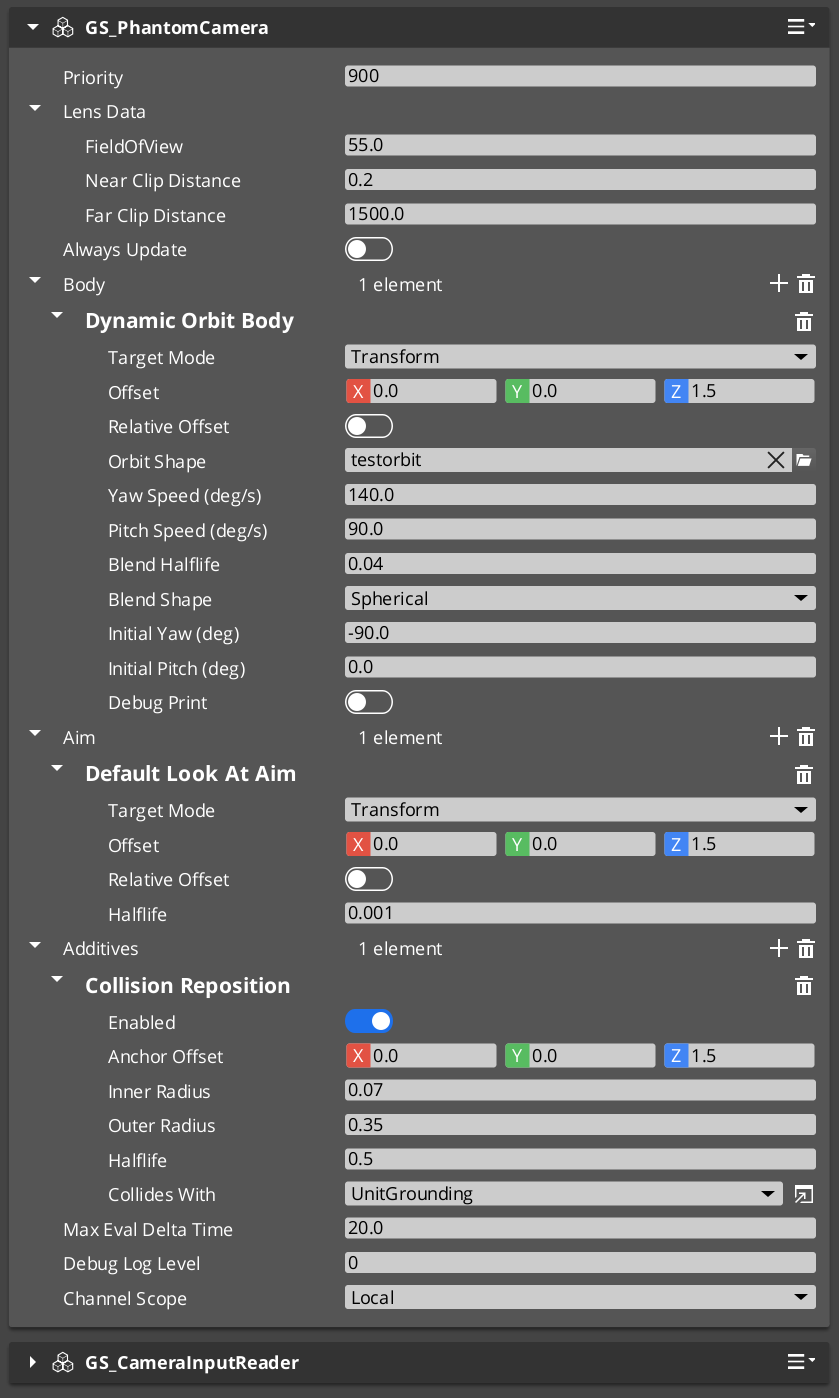
Task: Add a new element to Additives
Action: [x=779, y=948]
